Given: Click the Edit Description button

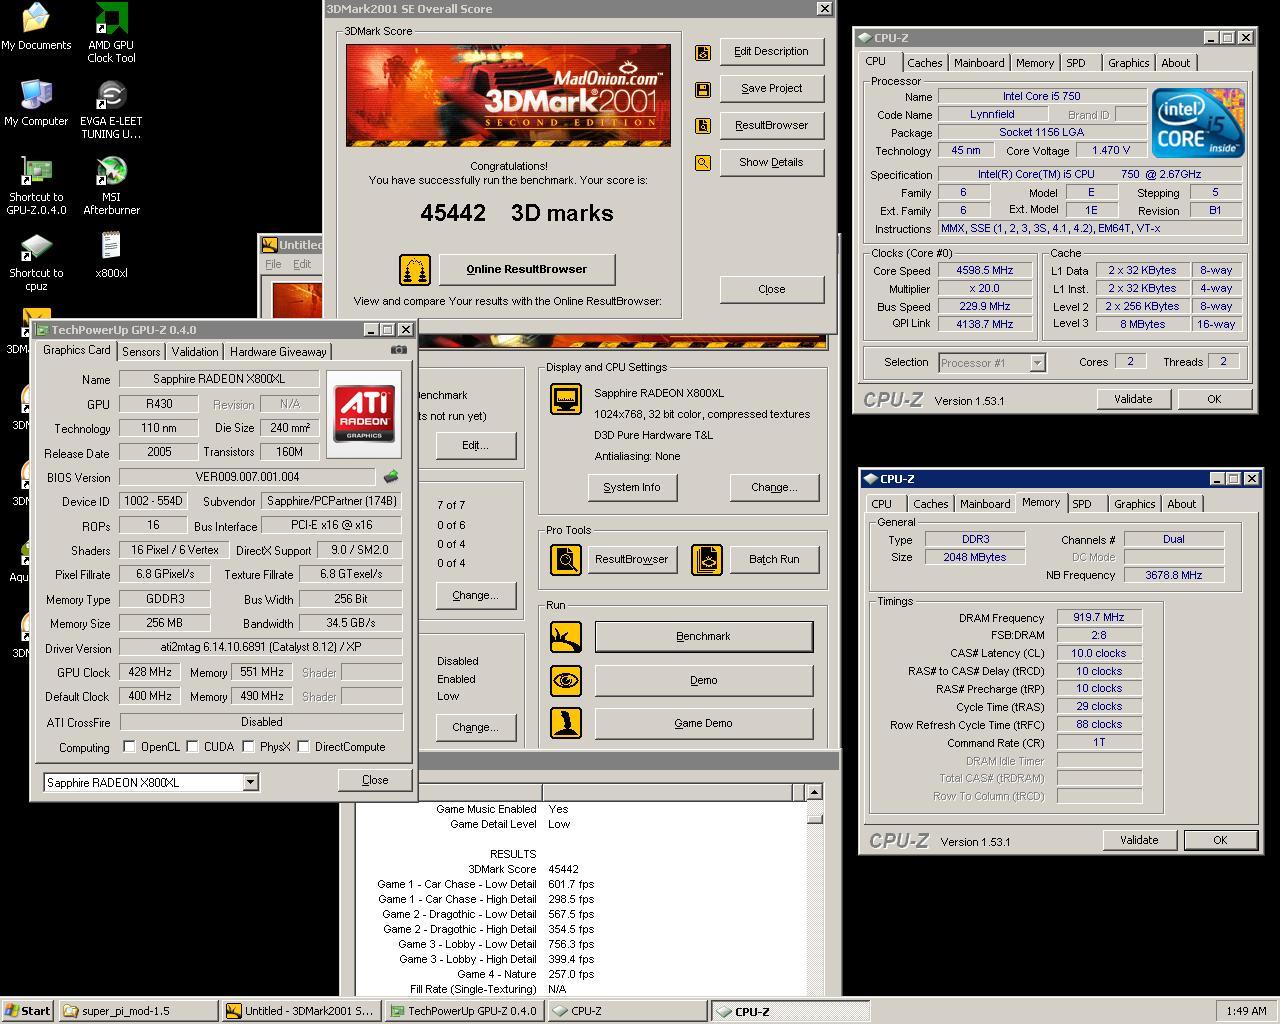Looking at the screenshot, I should tap(771, 52).
